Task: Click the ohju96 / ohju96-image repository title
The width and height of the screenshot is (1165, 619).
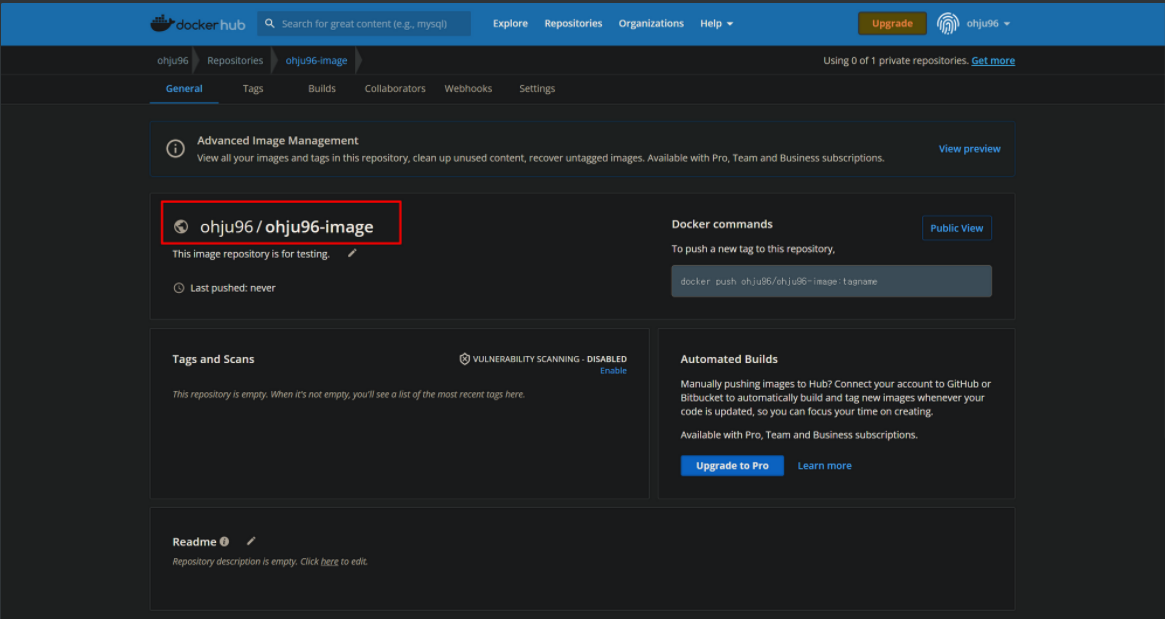Action: (x=287, y=227)
